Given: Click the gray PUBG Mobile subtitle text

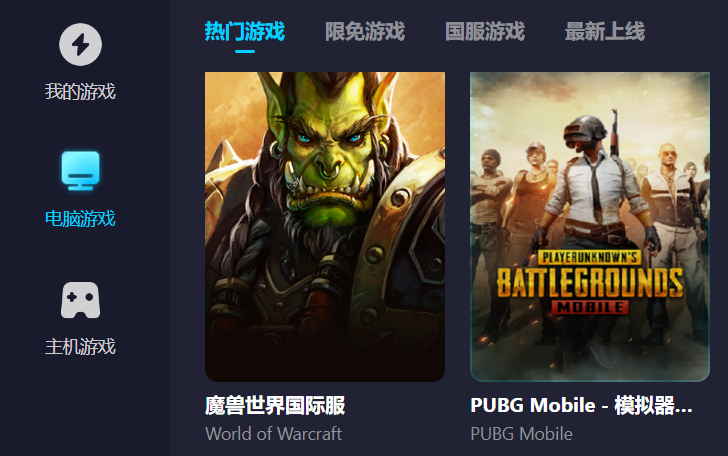Looking at the screenshot, I should click(x=521, y=434).
